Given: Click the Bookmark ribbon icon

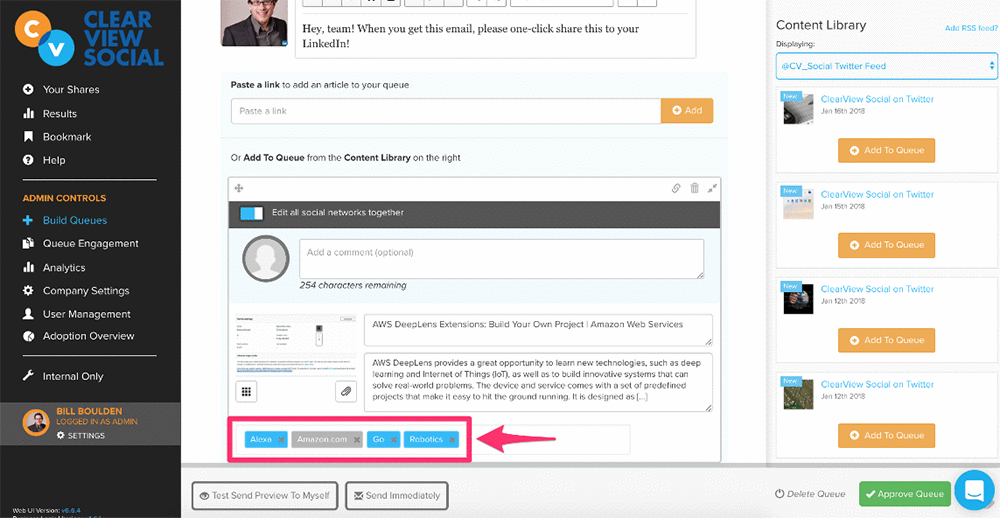Looking at the screenshot, I should click(28, 137).
